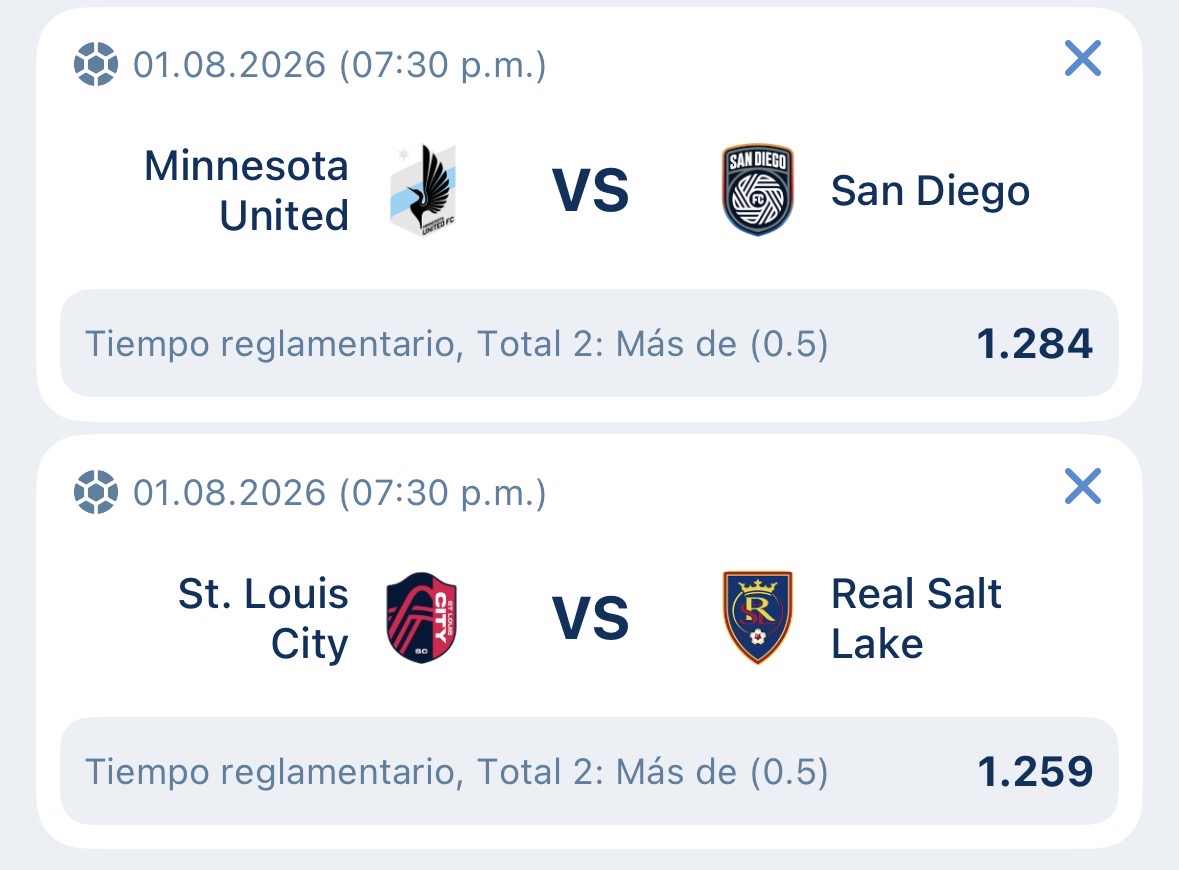Open the San Diego team name
The width and height of the screenshot is (1179, 870).
tap(930, 190)
